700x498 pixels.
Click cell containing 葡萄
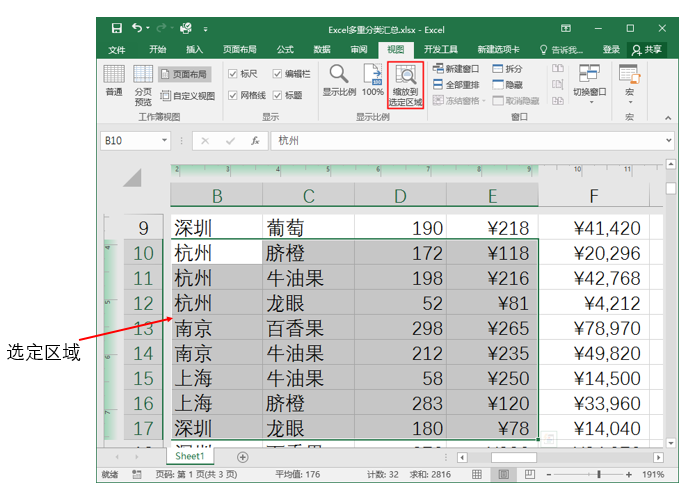point(308,228)
